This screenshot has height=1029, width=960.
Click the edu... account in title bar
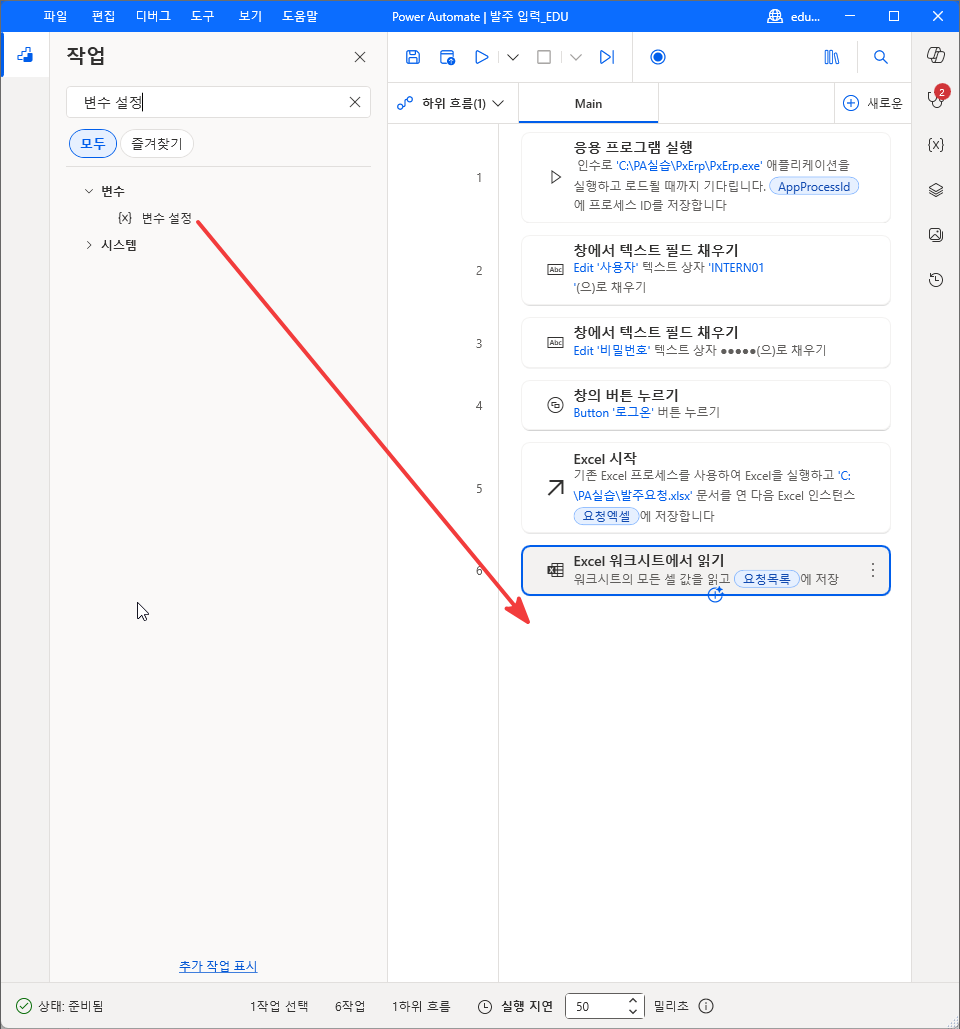click(794, 16)
